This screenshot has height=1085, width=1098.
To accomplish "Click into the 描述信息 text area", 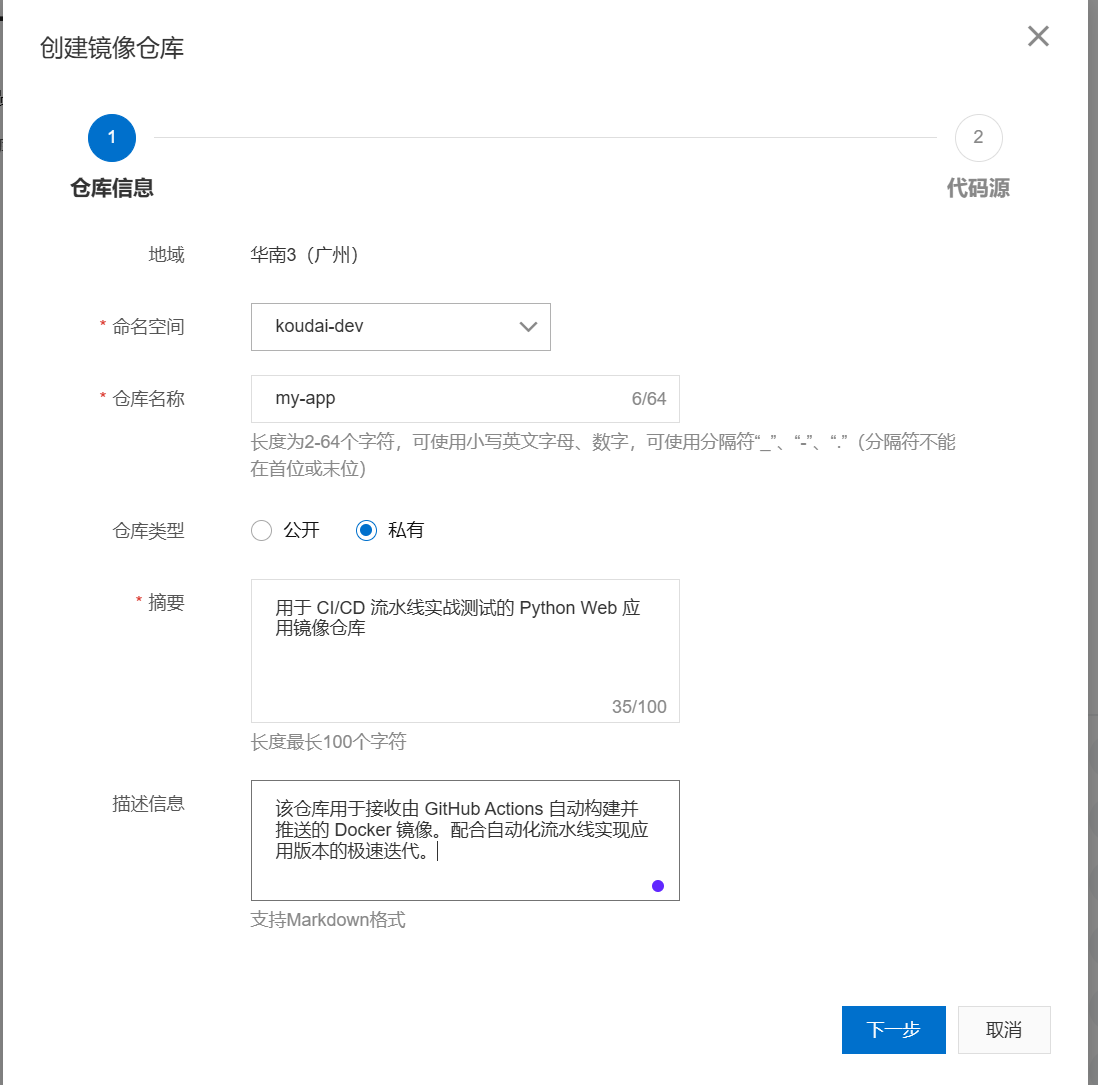I will tap(465, 841).
